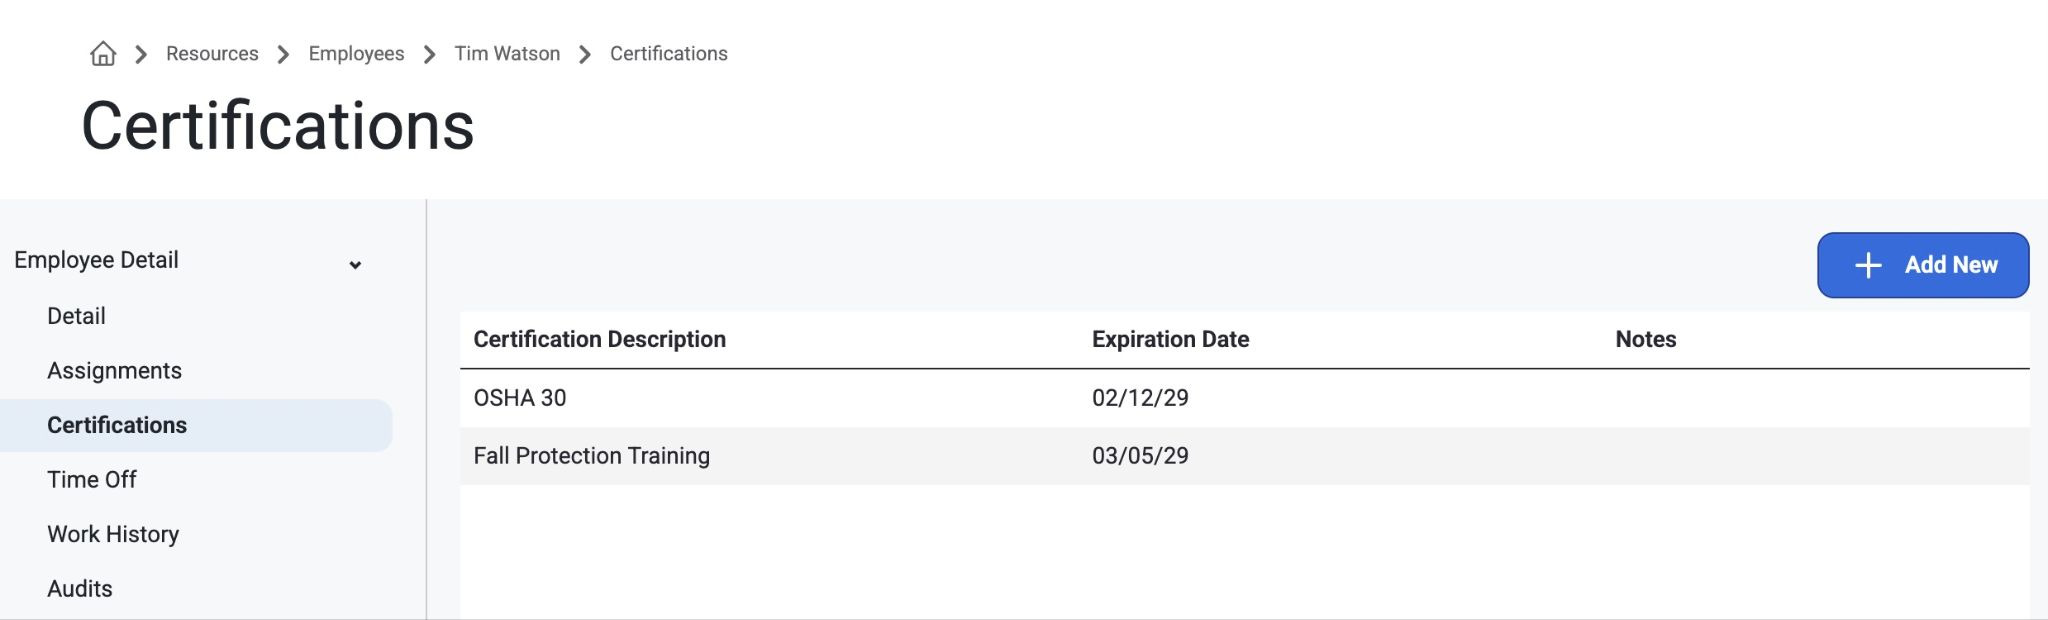Screen dimensions: 2048x620
Task: Select the Fall Protection Training row
Action: point(1245,456)
